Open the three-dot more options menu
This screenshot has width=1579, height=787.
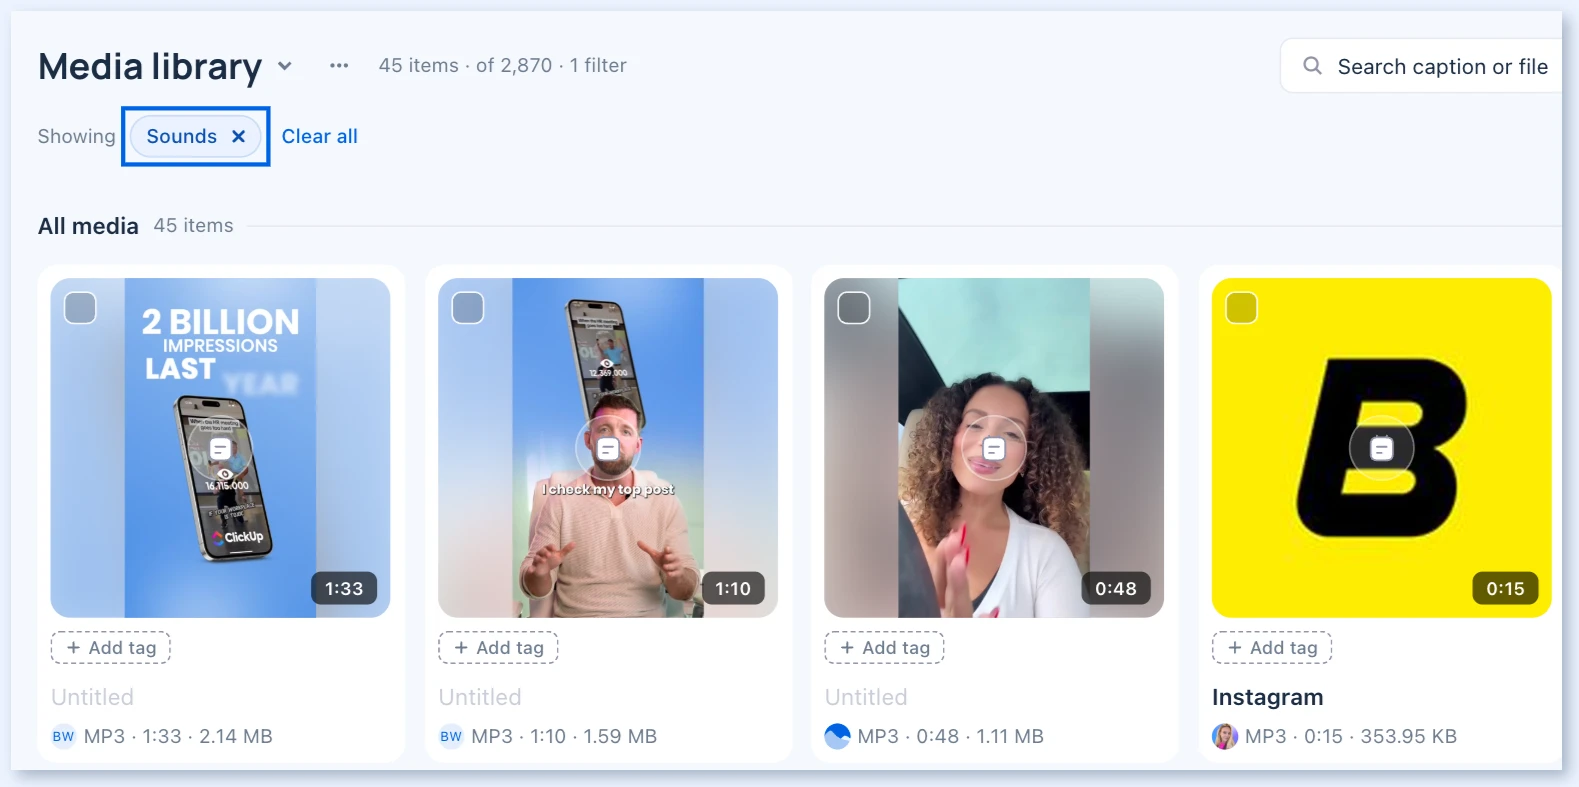tap(339, 66)
